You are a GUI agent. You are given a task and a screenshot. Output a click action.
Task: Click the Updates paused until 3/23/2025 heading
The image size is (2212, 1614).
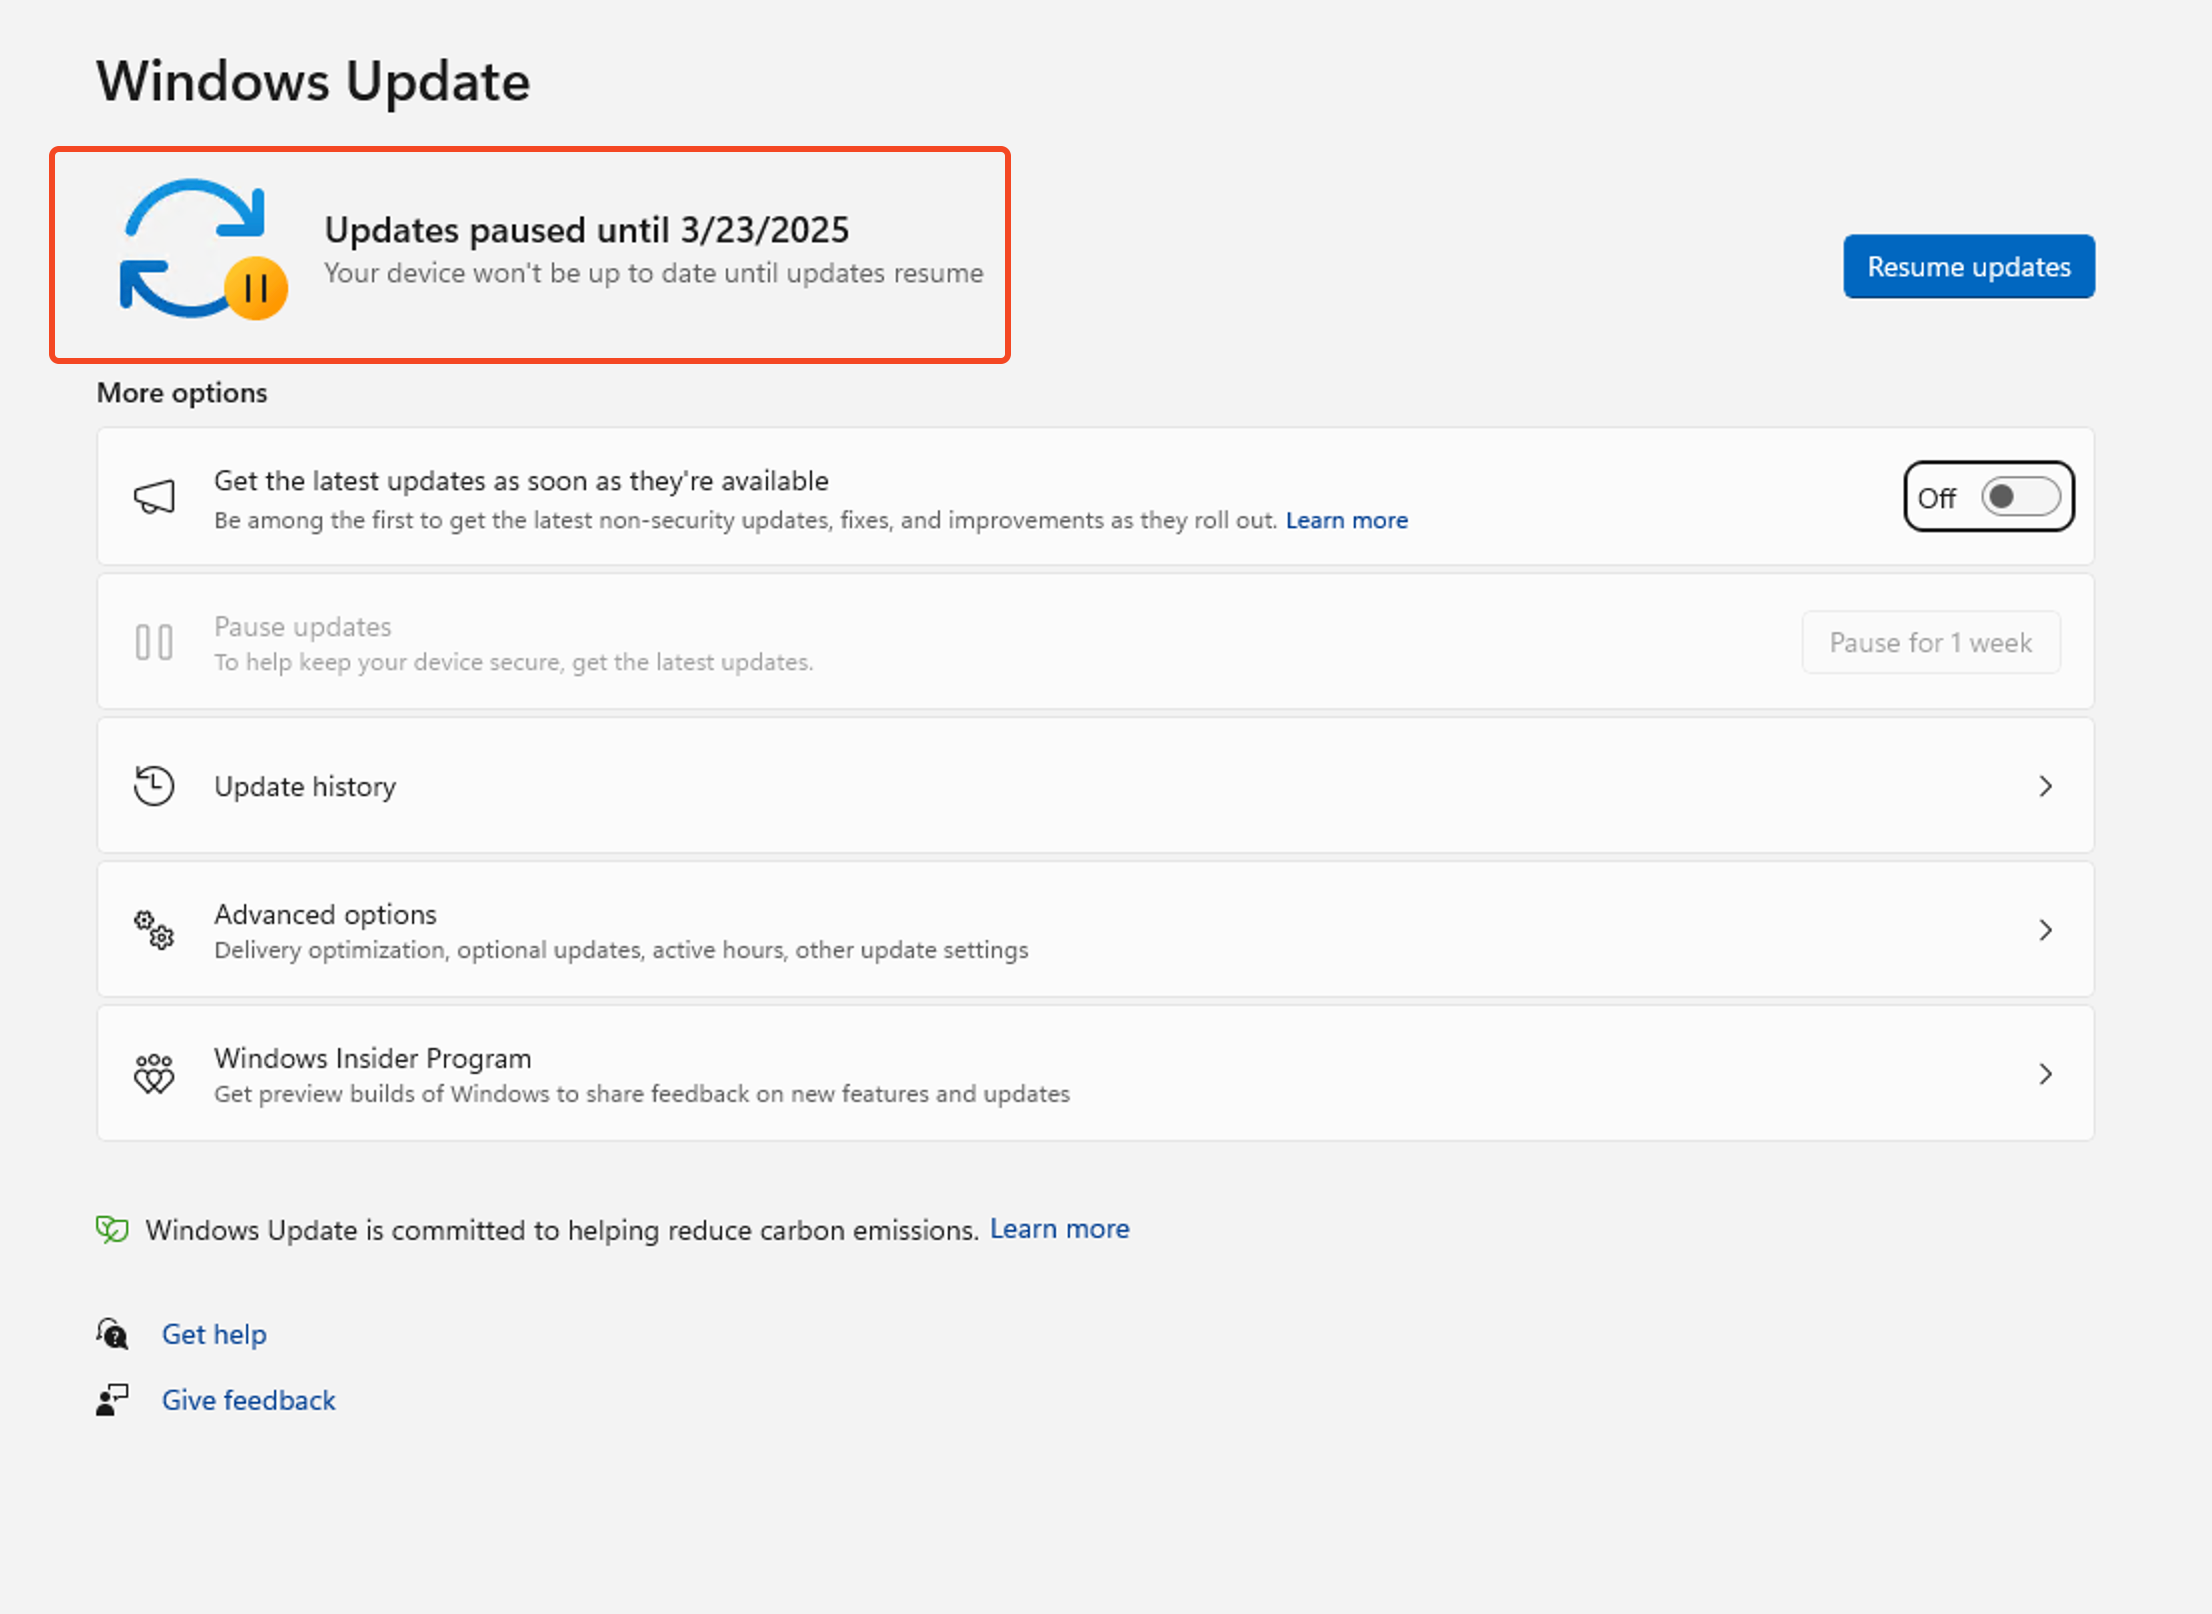point(586,230)
